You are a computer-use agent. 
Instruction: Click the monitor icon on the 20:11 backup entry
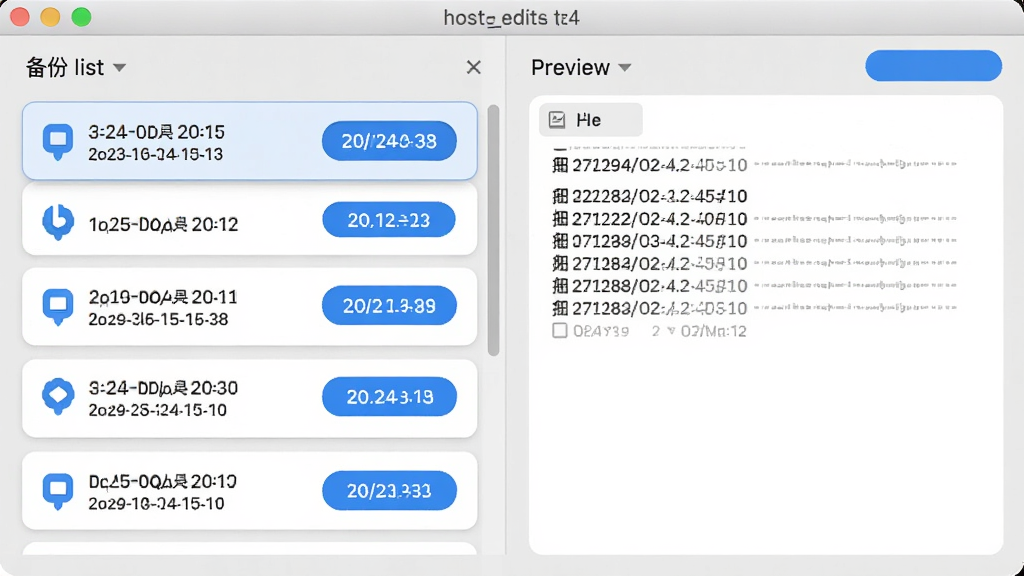[x=58, y=306]
